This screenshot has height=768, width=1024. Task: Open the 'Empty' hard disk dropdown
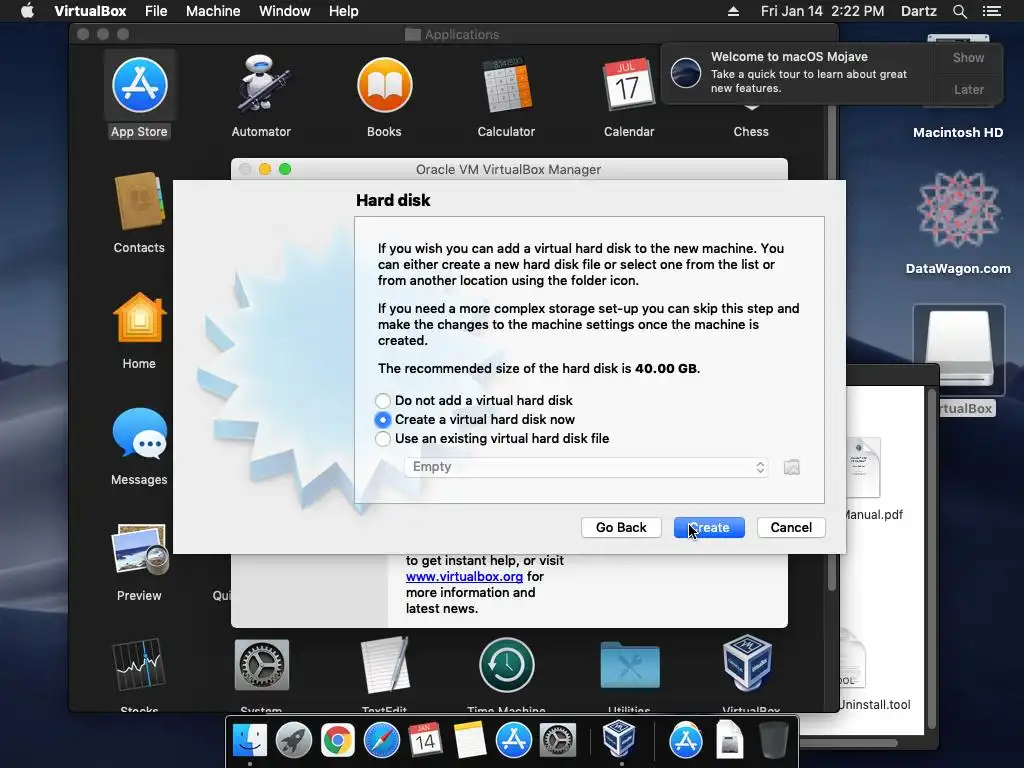pyautogui.click(x=586, y=467)
